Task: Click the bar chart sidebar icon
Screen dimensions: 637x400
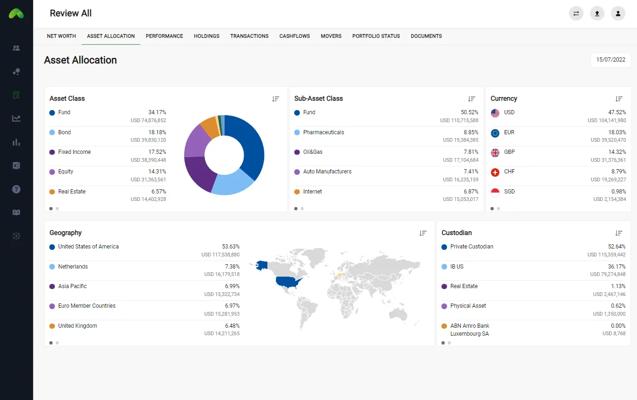Action: pos(16,142)
